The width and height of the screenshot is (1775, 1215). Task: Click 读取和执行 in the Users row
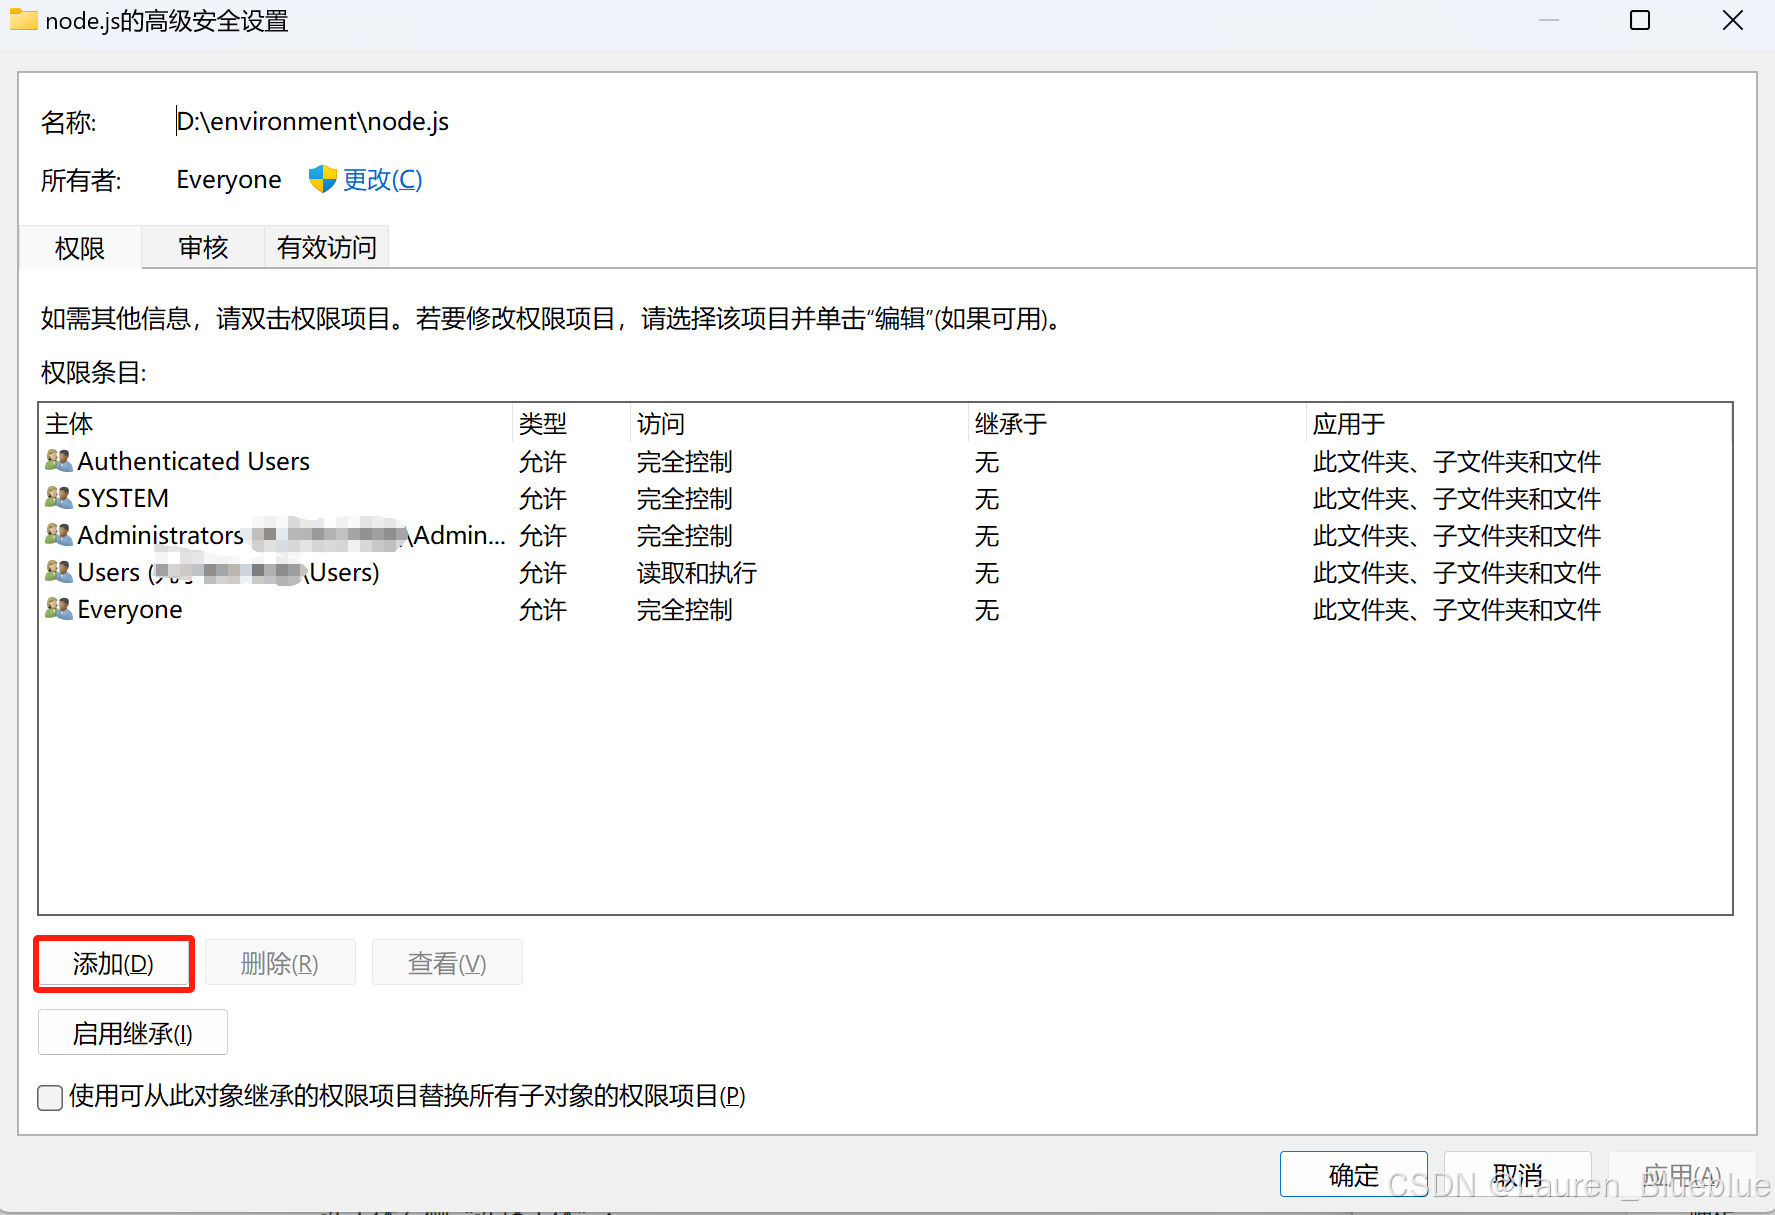(696, 573)
